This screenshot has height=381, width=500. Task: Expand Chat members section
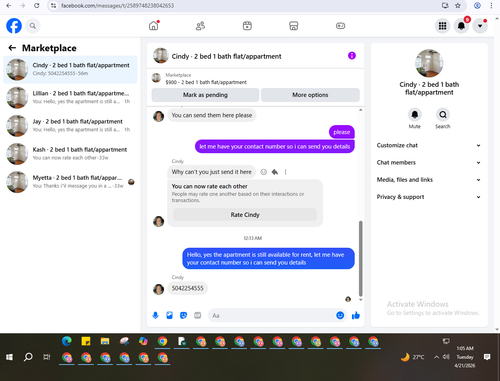[429, 163]
